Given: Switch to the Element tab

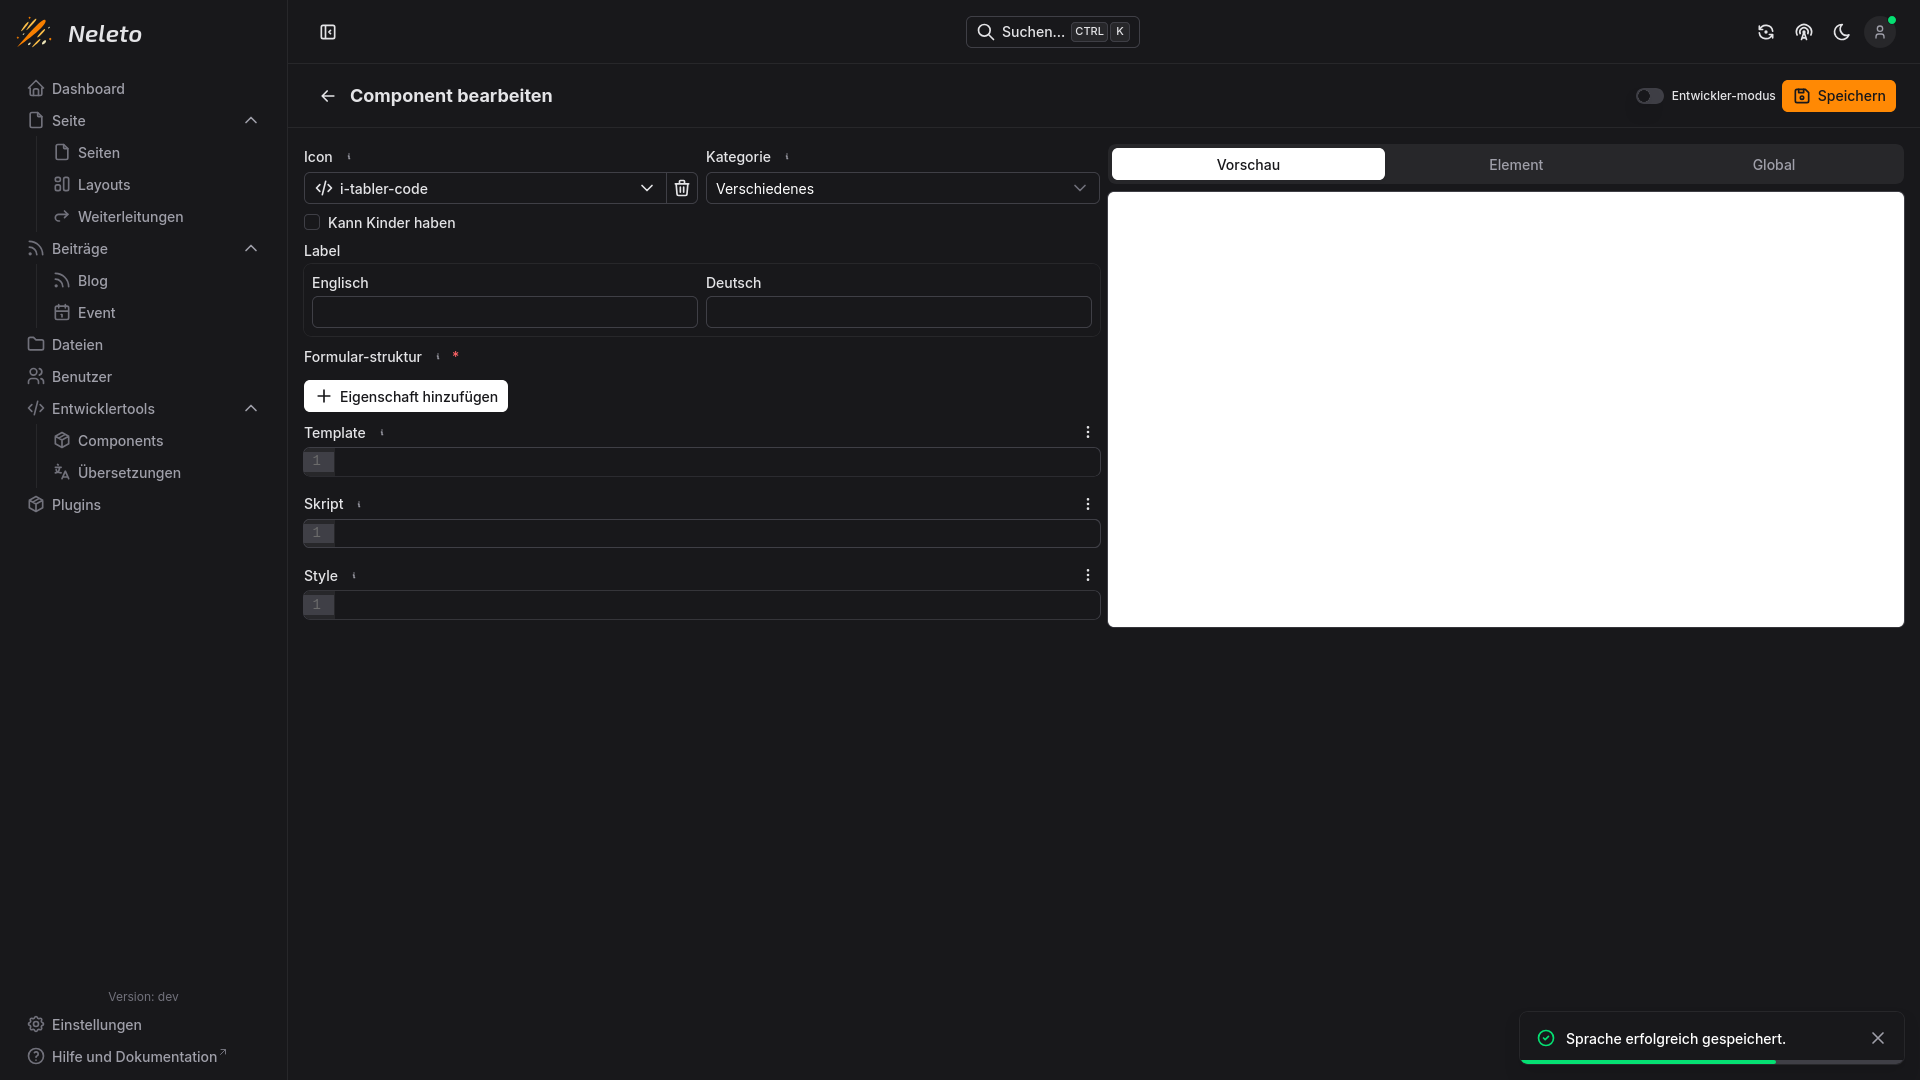Looking at the screenshot, I should click(1515, 164).
